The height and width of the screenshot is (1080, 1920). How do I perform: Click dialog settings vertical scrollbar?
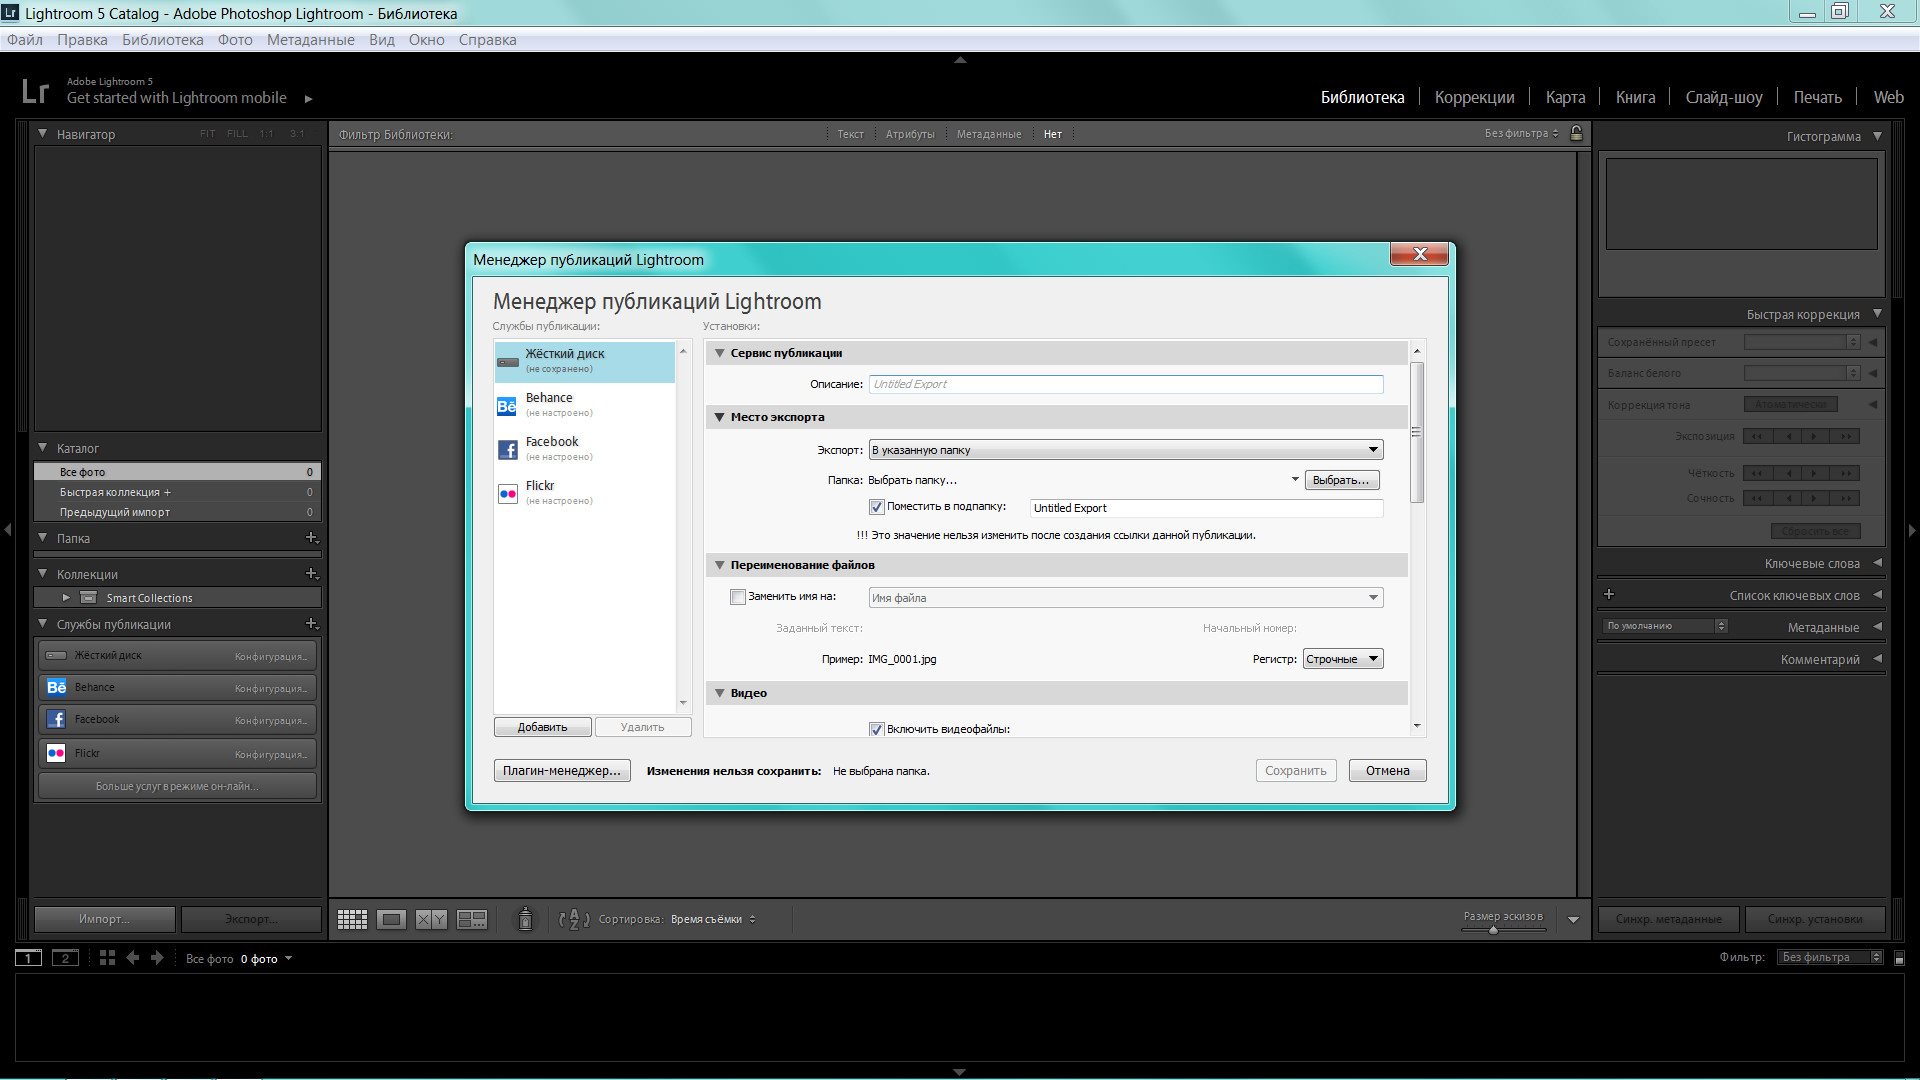(x=1416, y=433)
